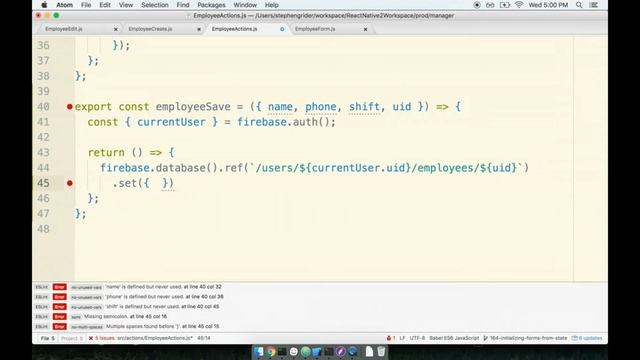The image size is (640, 360).
Task: Open Notification Center list icon
Action: [x=594, y=5]
